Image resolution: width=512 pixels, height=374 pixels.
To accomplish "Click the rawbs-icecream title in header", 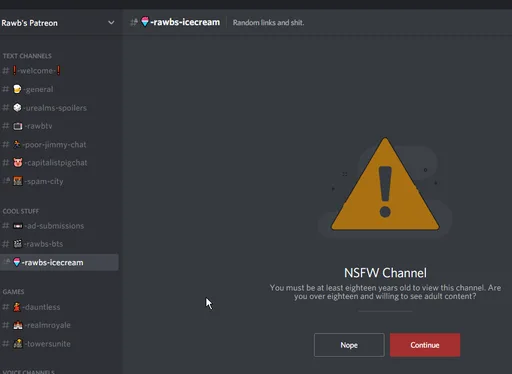I will (x=185, y=22).
